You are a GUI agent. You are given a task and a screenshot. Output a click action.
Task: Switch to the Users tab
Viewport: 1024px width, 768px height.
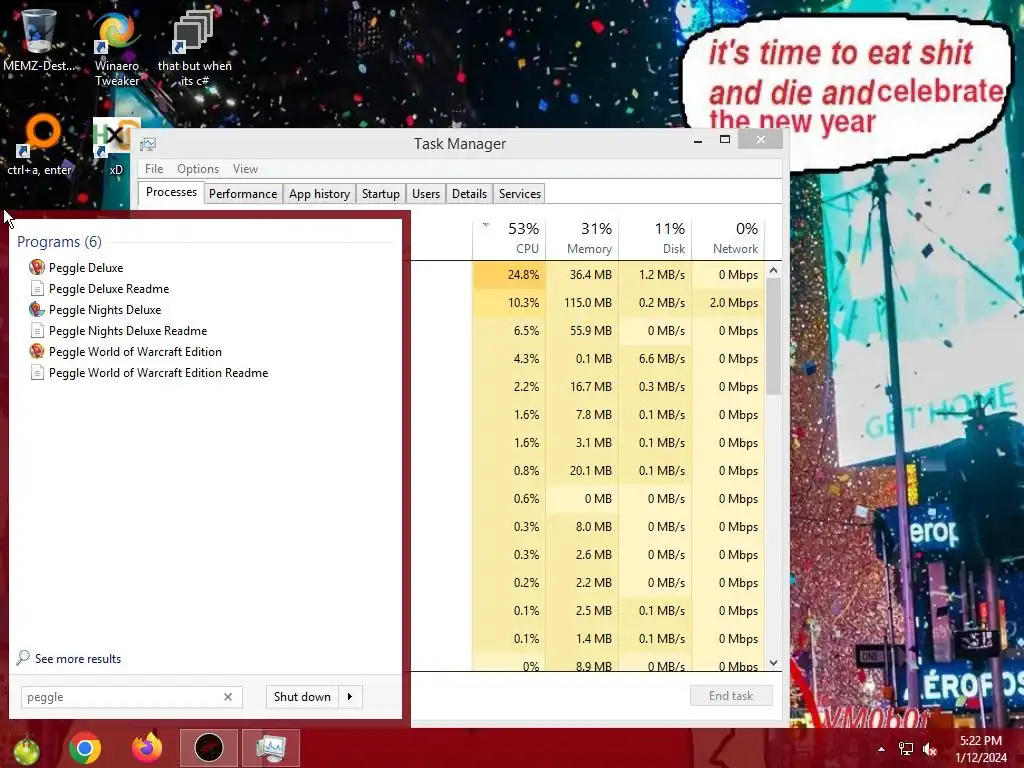[x=426, y=193]
